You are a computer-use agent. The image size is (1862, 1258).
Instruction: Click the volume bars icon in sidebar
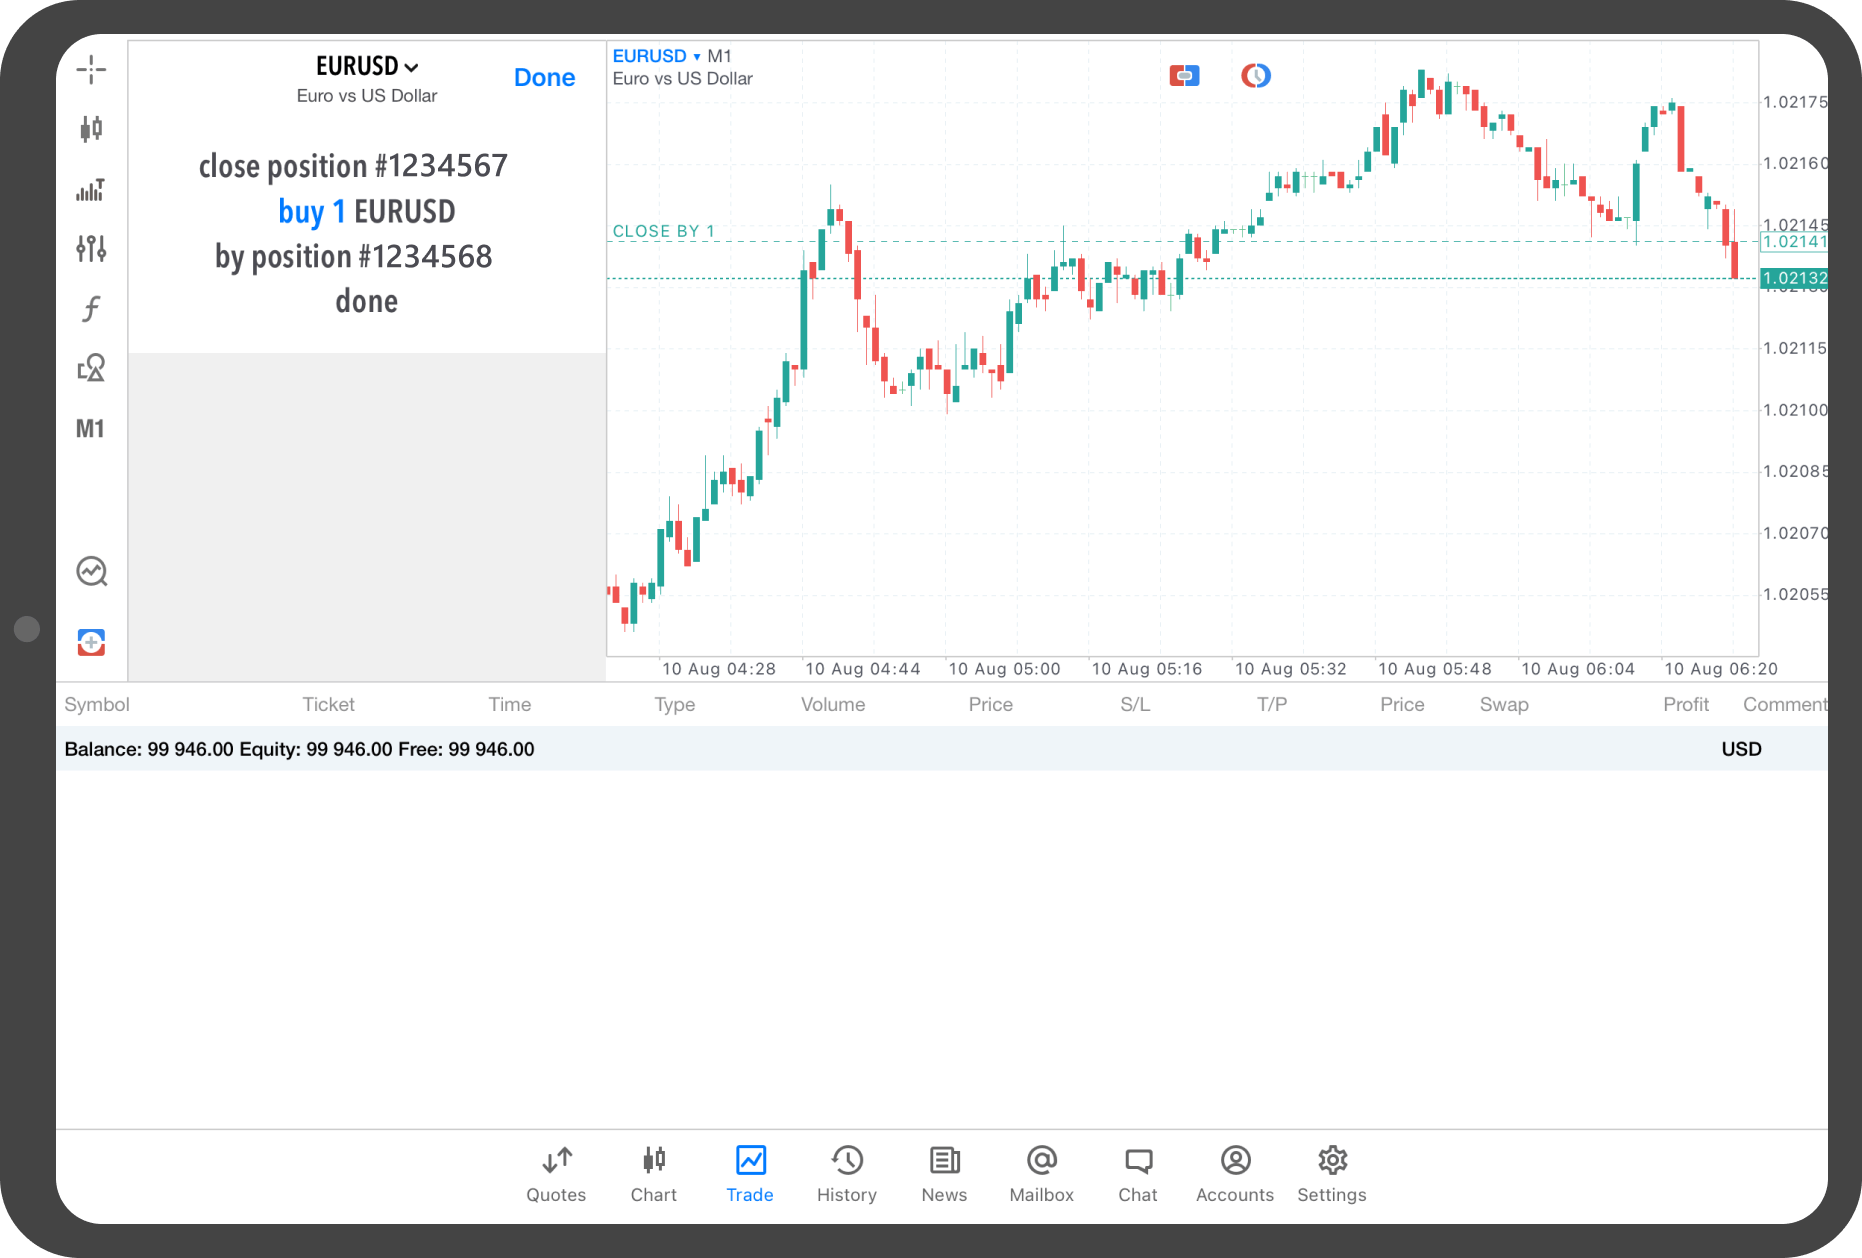point(91,189)
